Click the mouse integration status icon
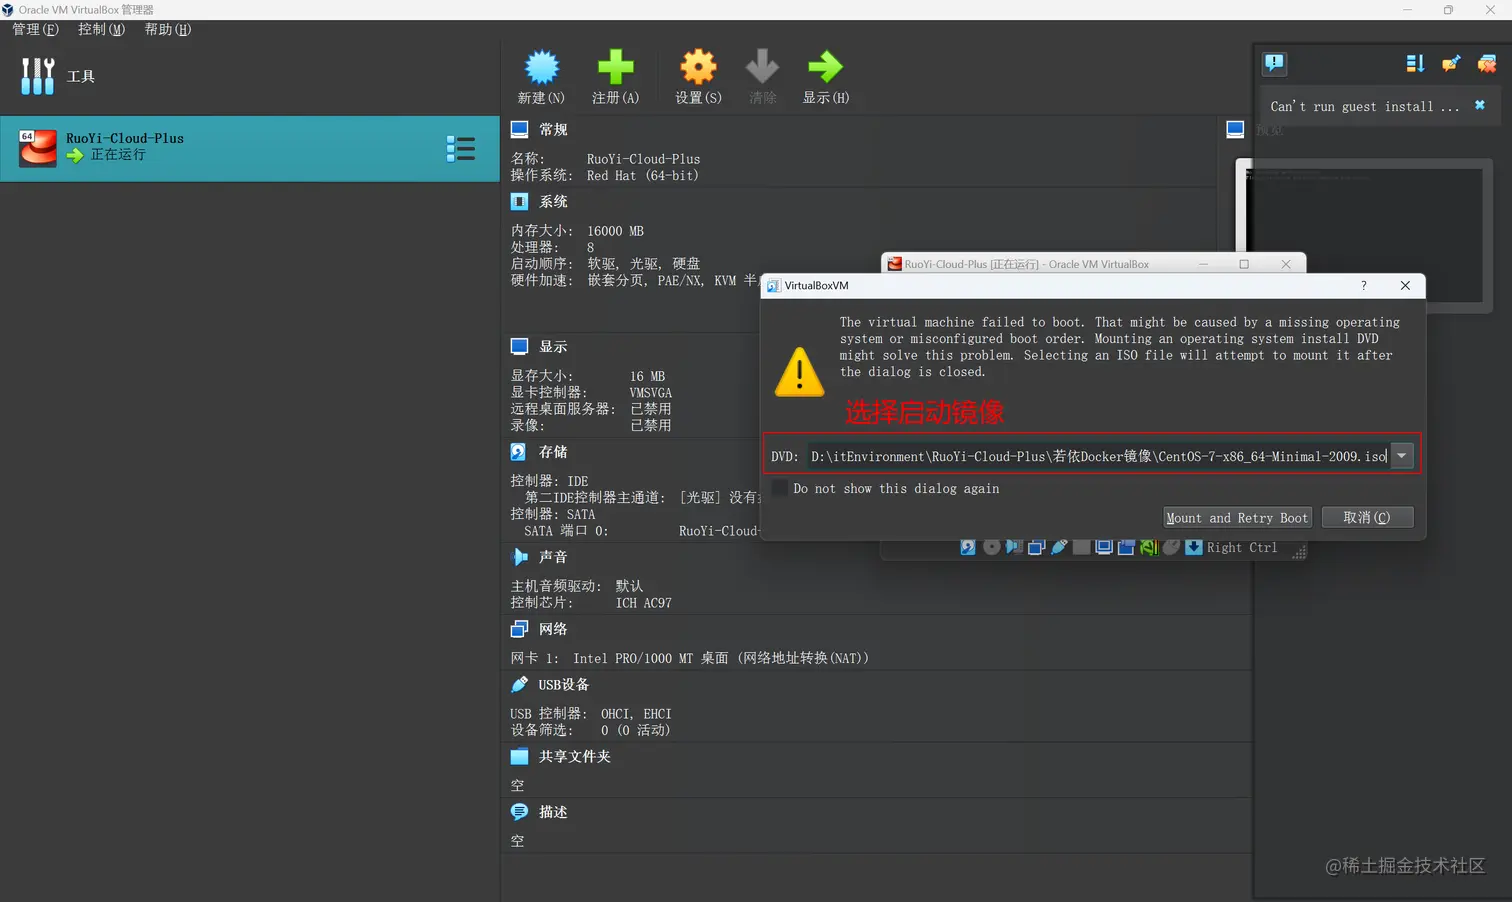Screen dimensions: 1512x902 click(1171, 547)
